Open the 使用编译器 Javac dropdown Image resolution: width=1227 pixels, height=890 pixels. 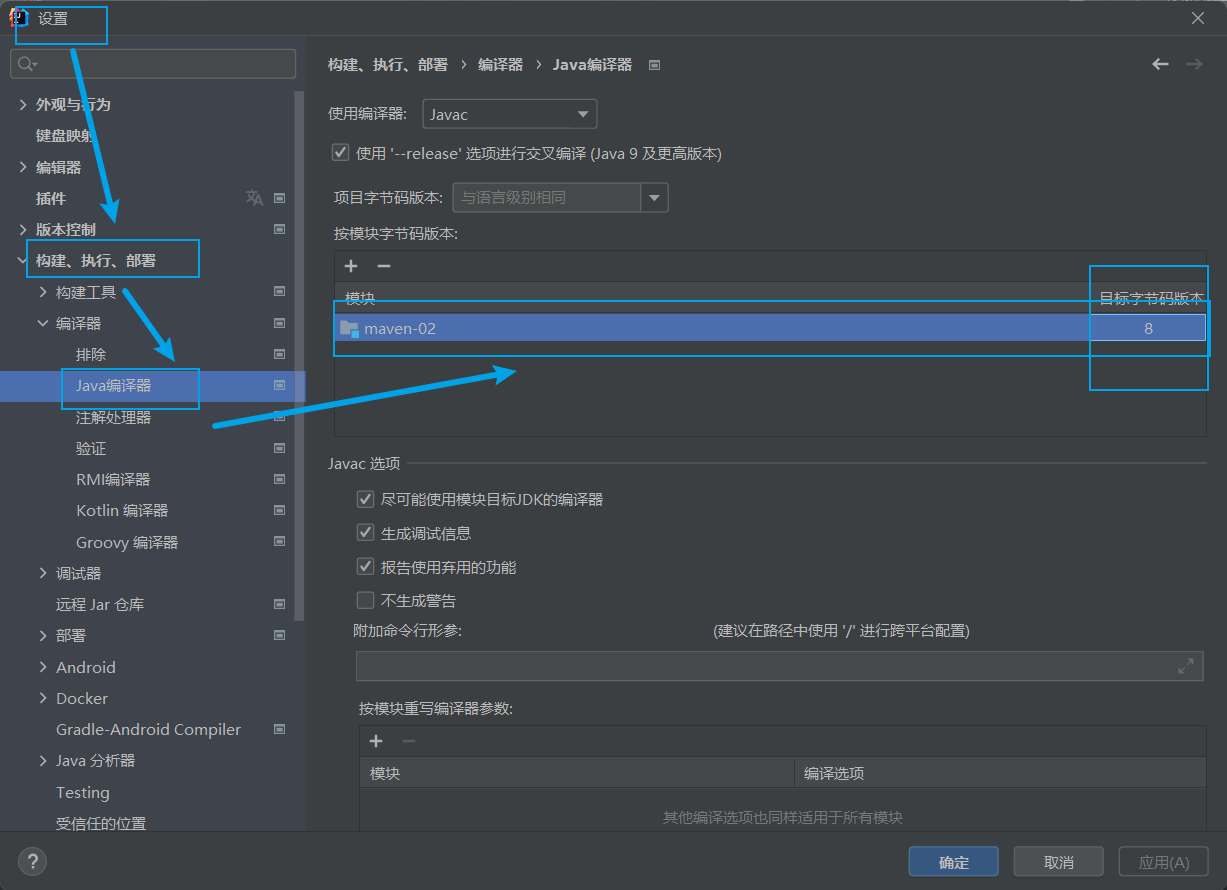pos(510,114)
